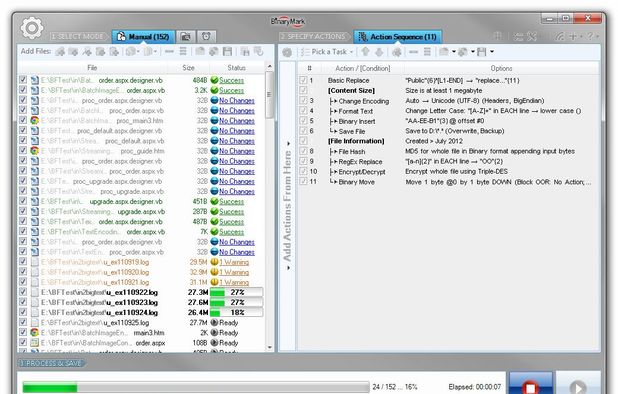Image resolution: width=618 pixels, height=394 pixels.
Task: Switch to the alarm-clock scheduled mode tab
Action: (206, 37)
